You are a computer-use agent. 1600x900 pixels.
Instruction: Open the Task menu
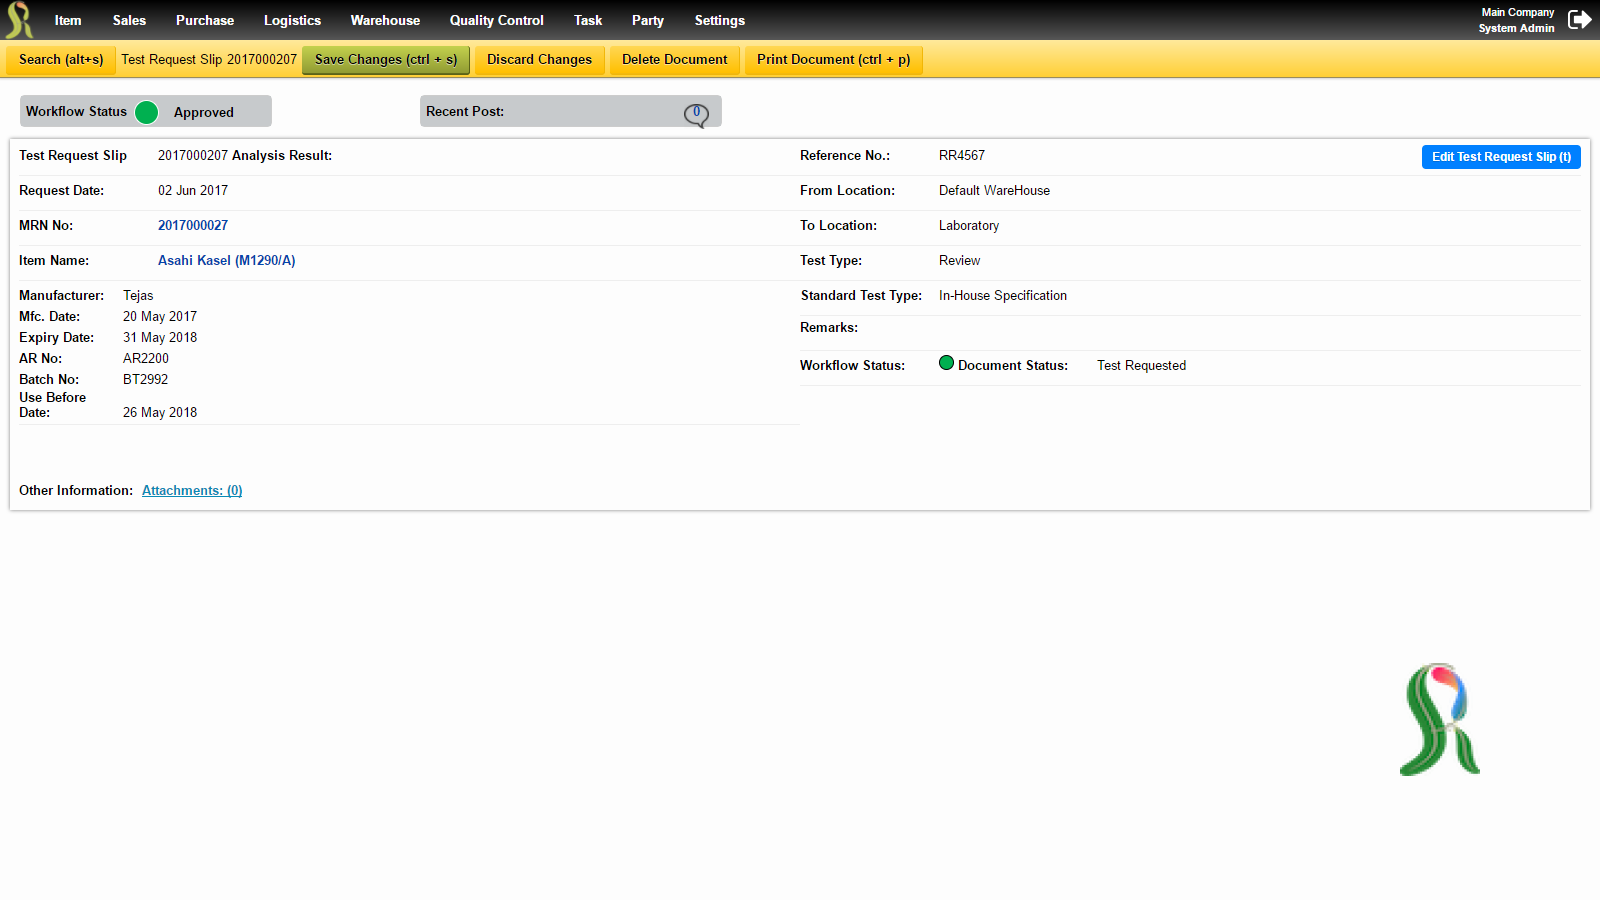(x=588, y=20)
